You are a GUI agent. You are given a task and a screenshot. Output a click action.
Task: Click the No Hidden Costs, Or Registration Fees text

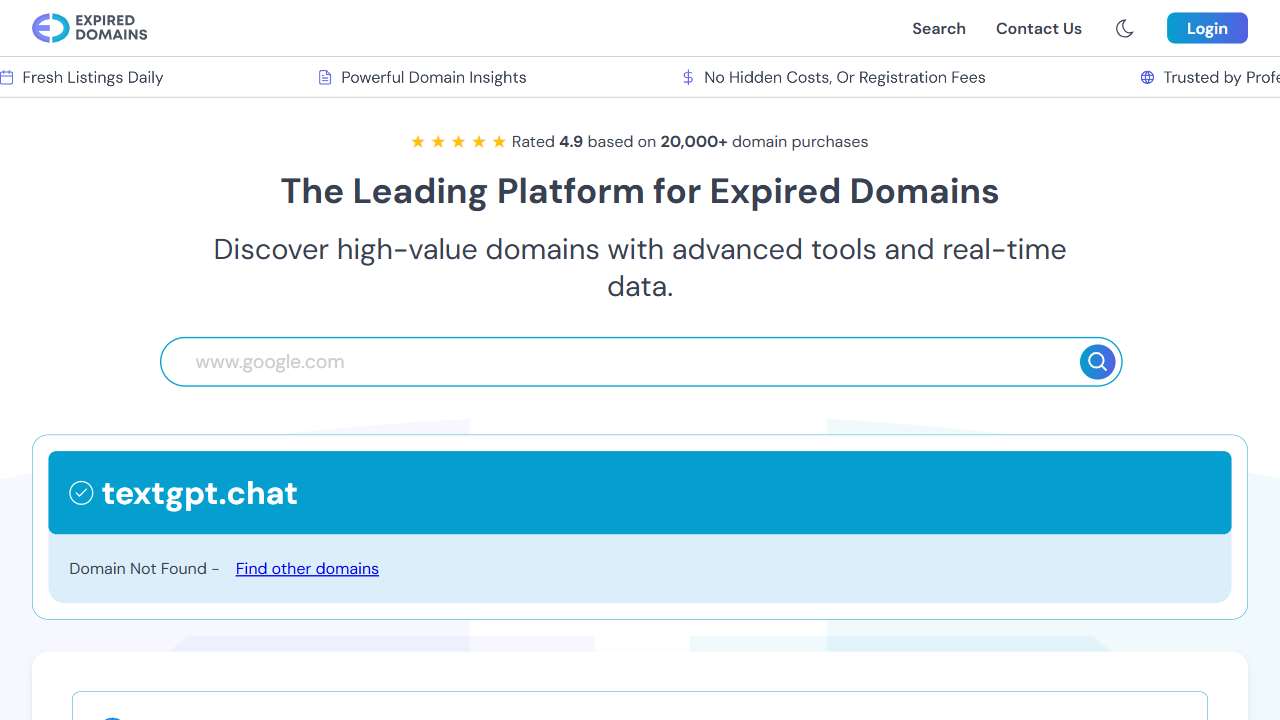(844, 77)
